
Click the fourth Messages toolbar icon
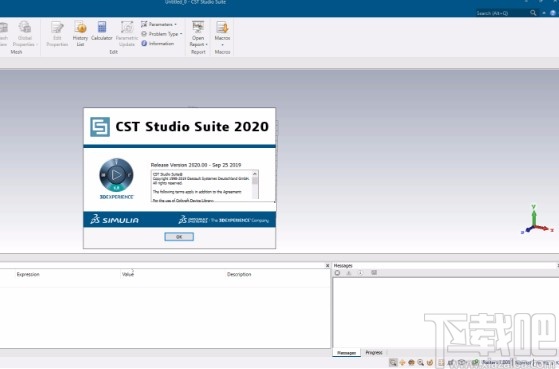pyautogui.click(x=374, y=273)
